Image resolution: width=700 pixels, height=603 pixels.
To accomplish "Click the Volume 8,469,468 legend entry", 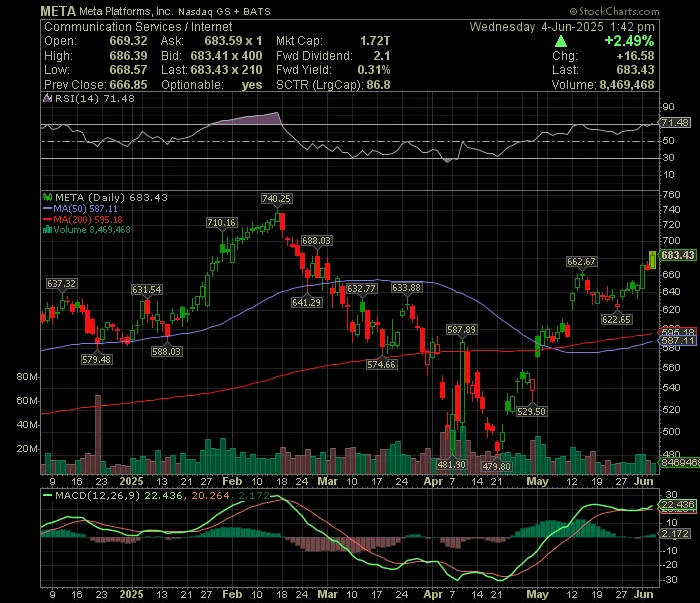I will pyautogui.click(x=92, y=230).
